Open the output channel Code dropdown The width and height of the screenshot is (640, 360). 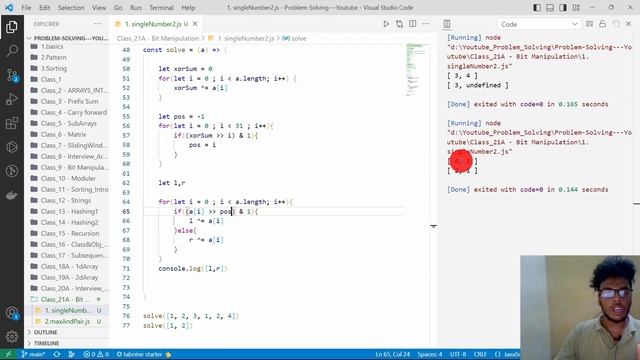coord(539,24)
